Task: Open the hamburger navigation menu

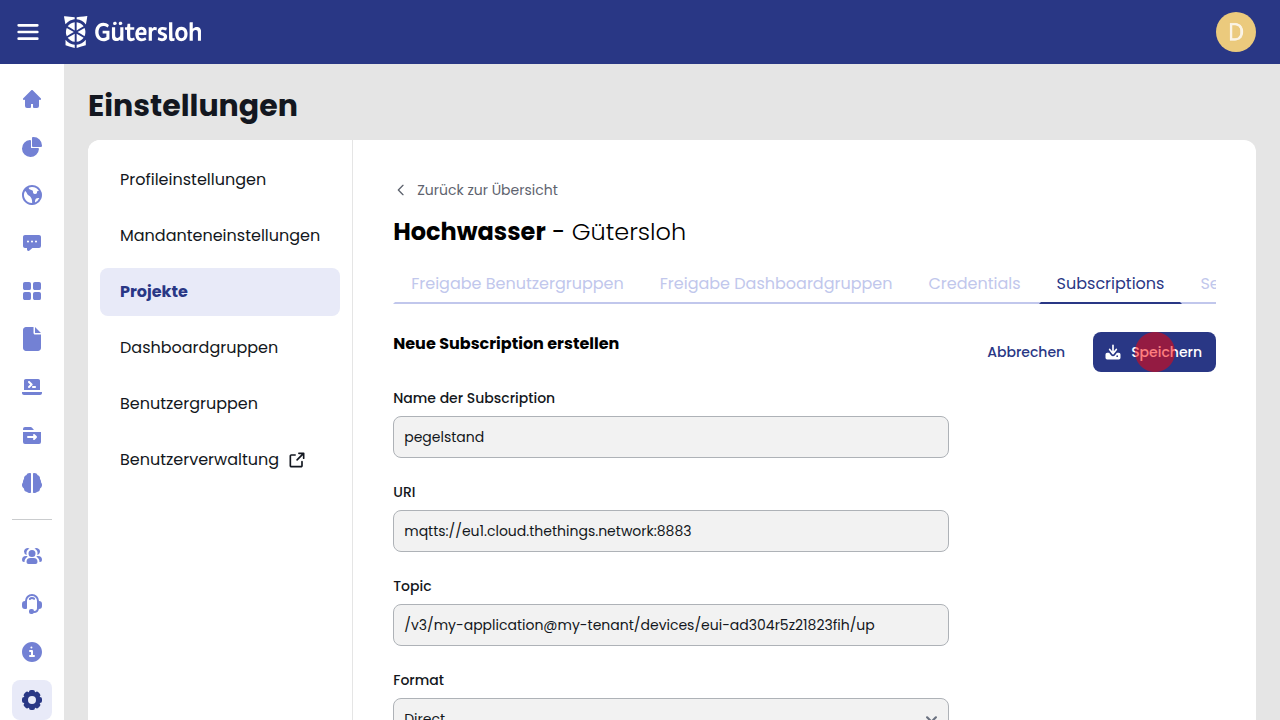Action: 28,32
